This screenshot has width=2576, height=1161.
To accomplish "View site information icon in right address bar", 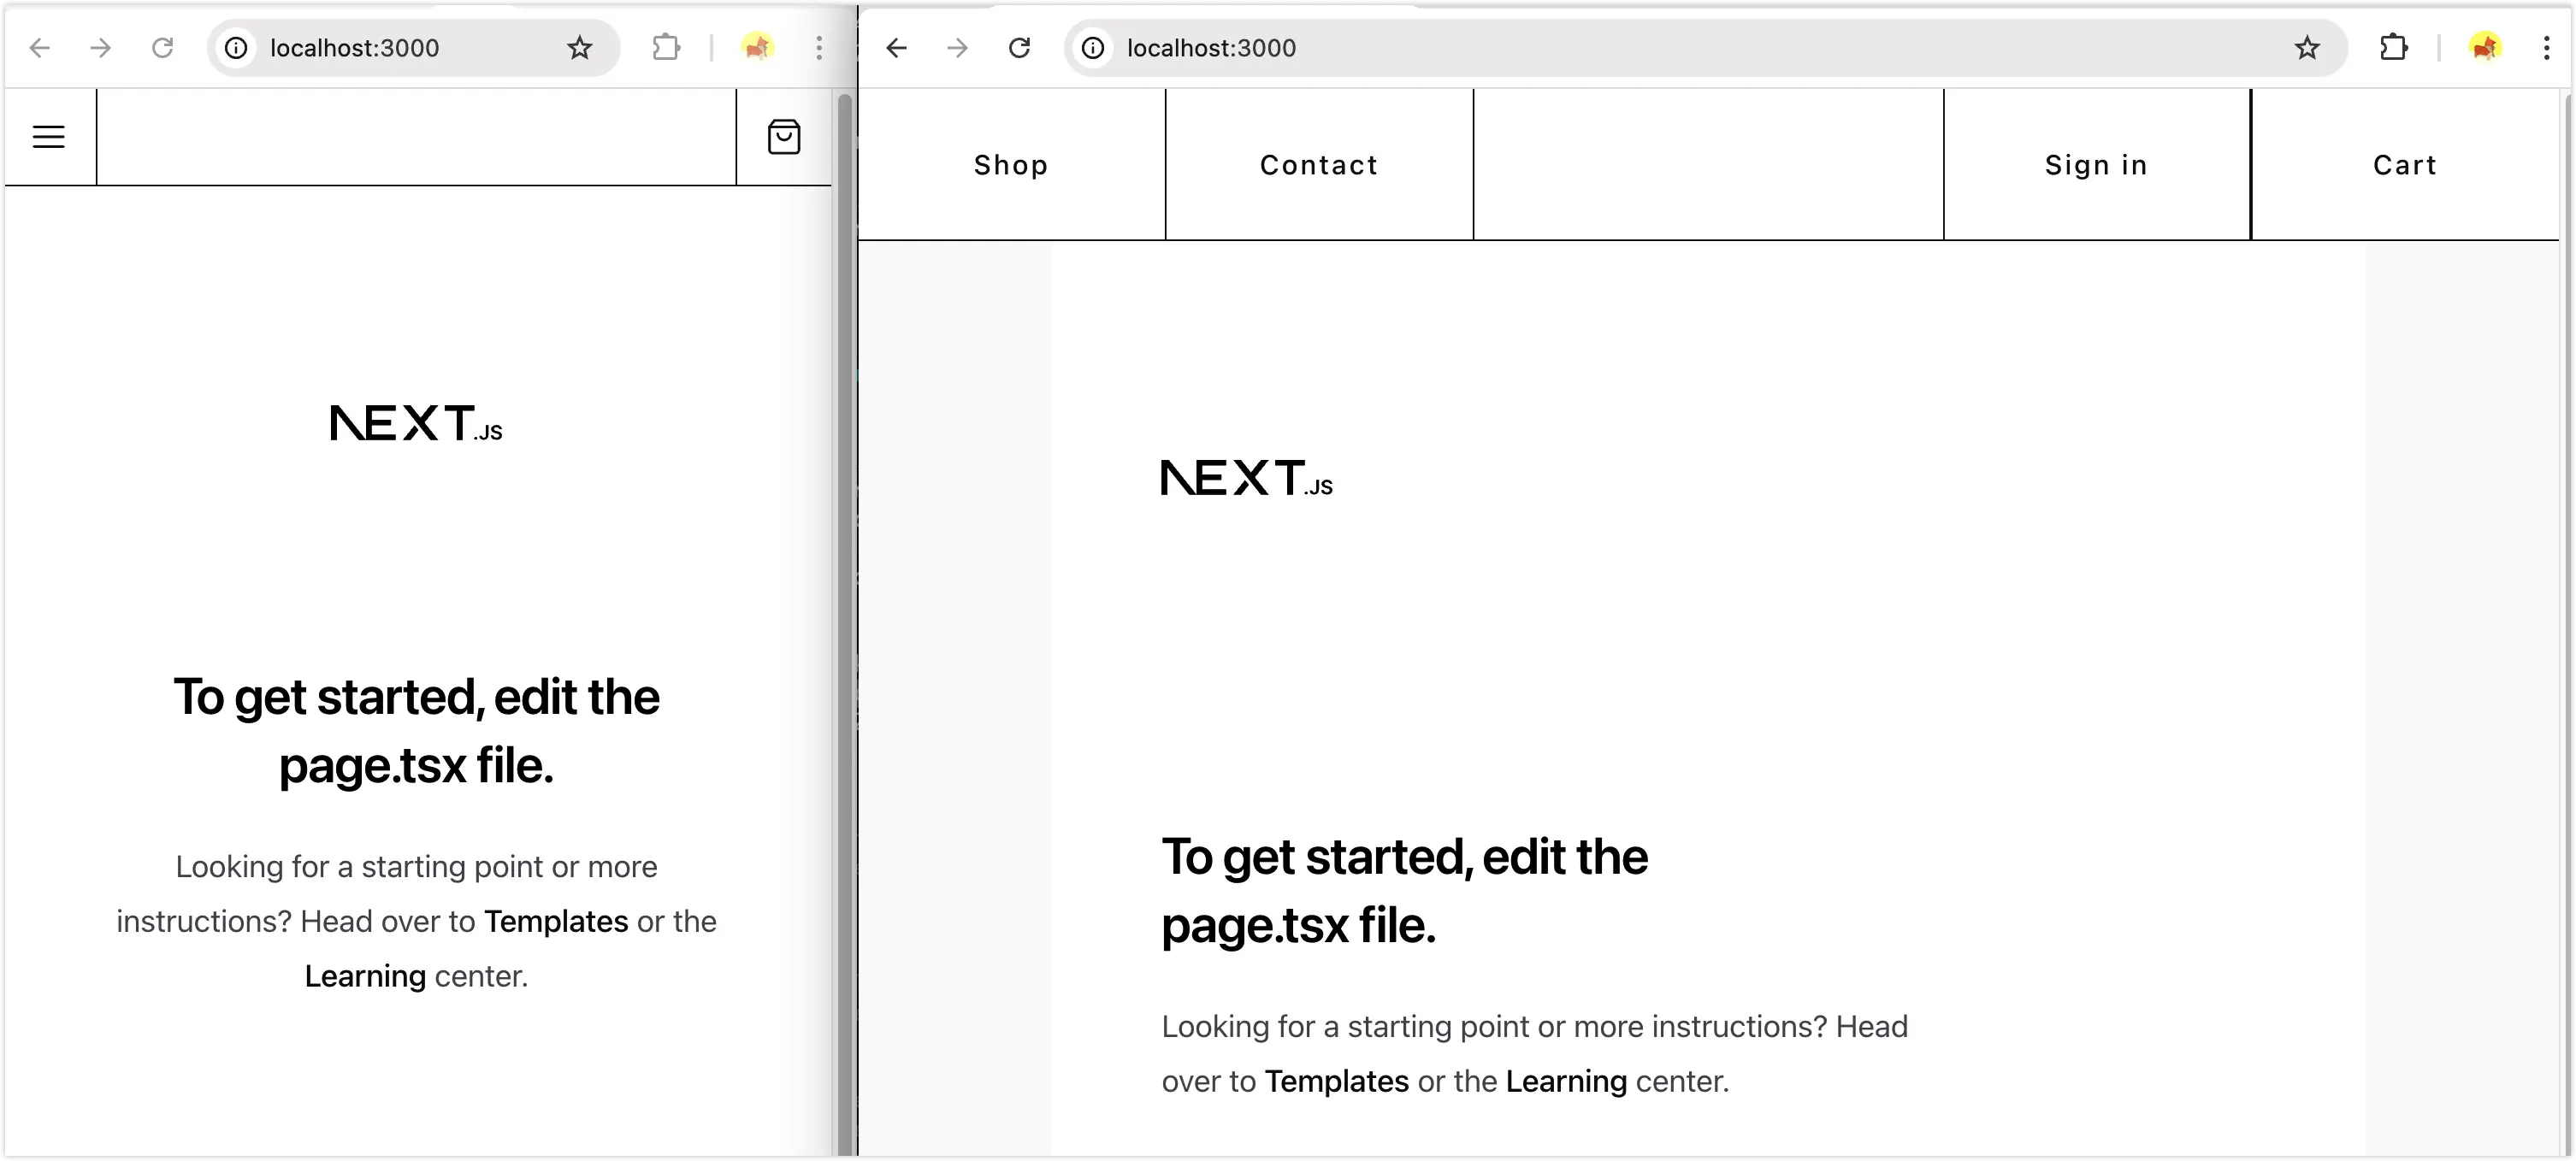I will click(1094, 48).
